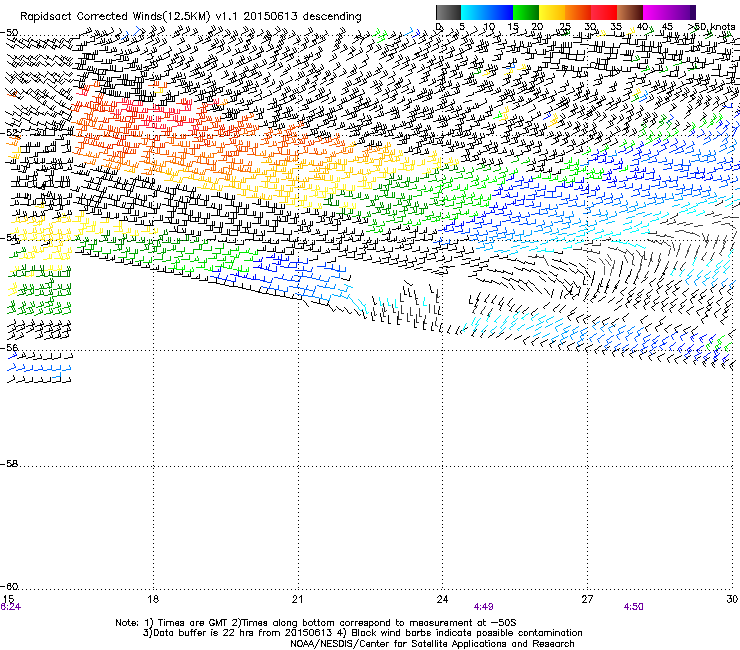Click the '30' longitude label at bottom right
The width and height of the screenshot is (740, 650).
(732, 599)
